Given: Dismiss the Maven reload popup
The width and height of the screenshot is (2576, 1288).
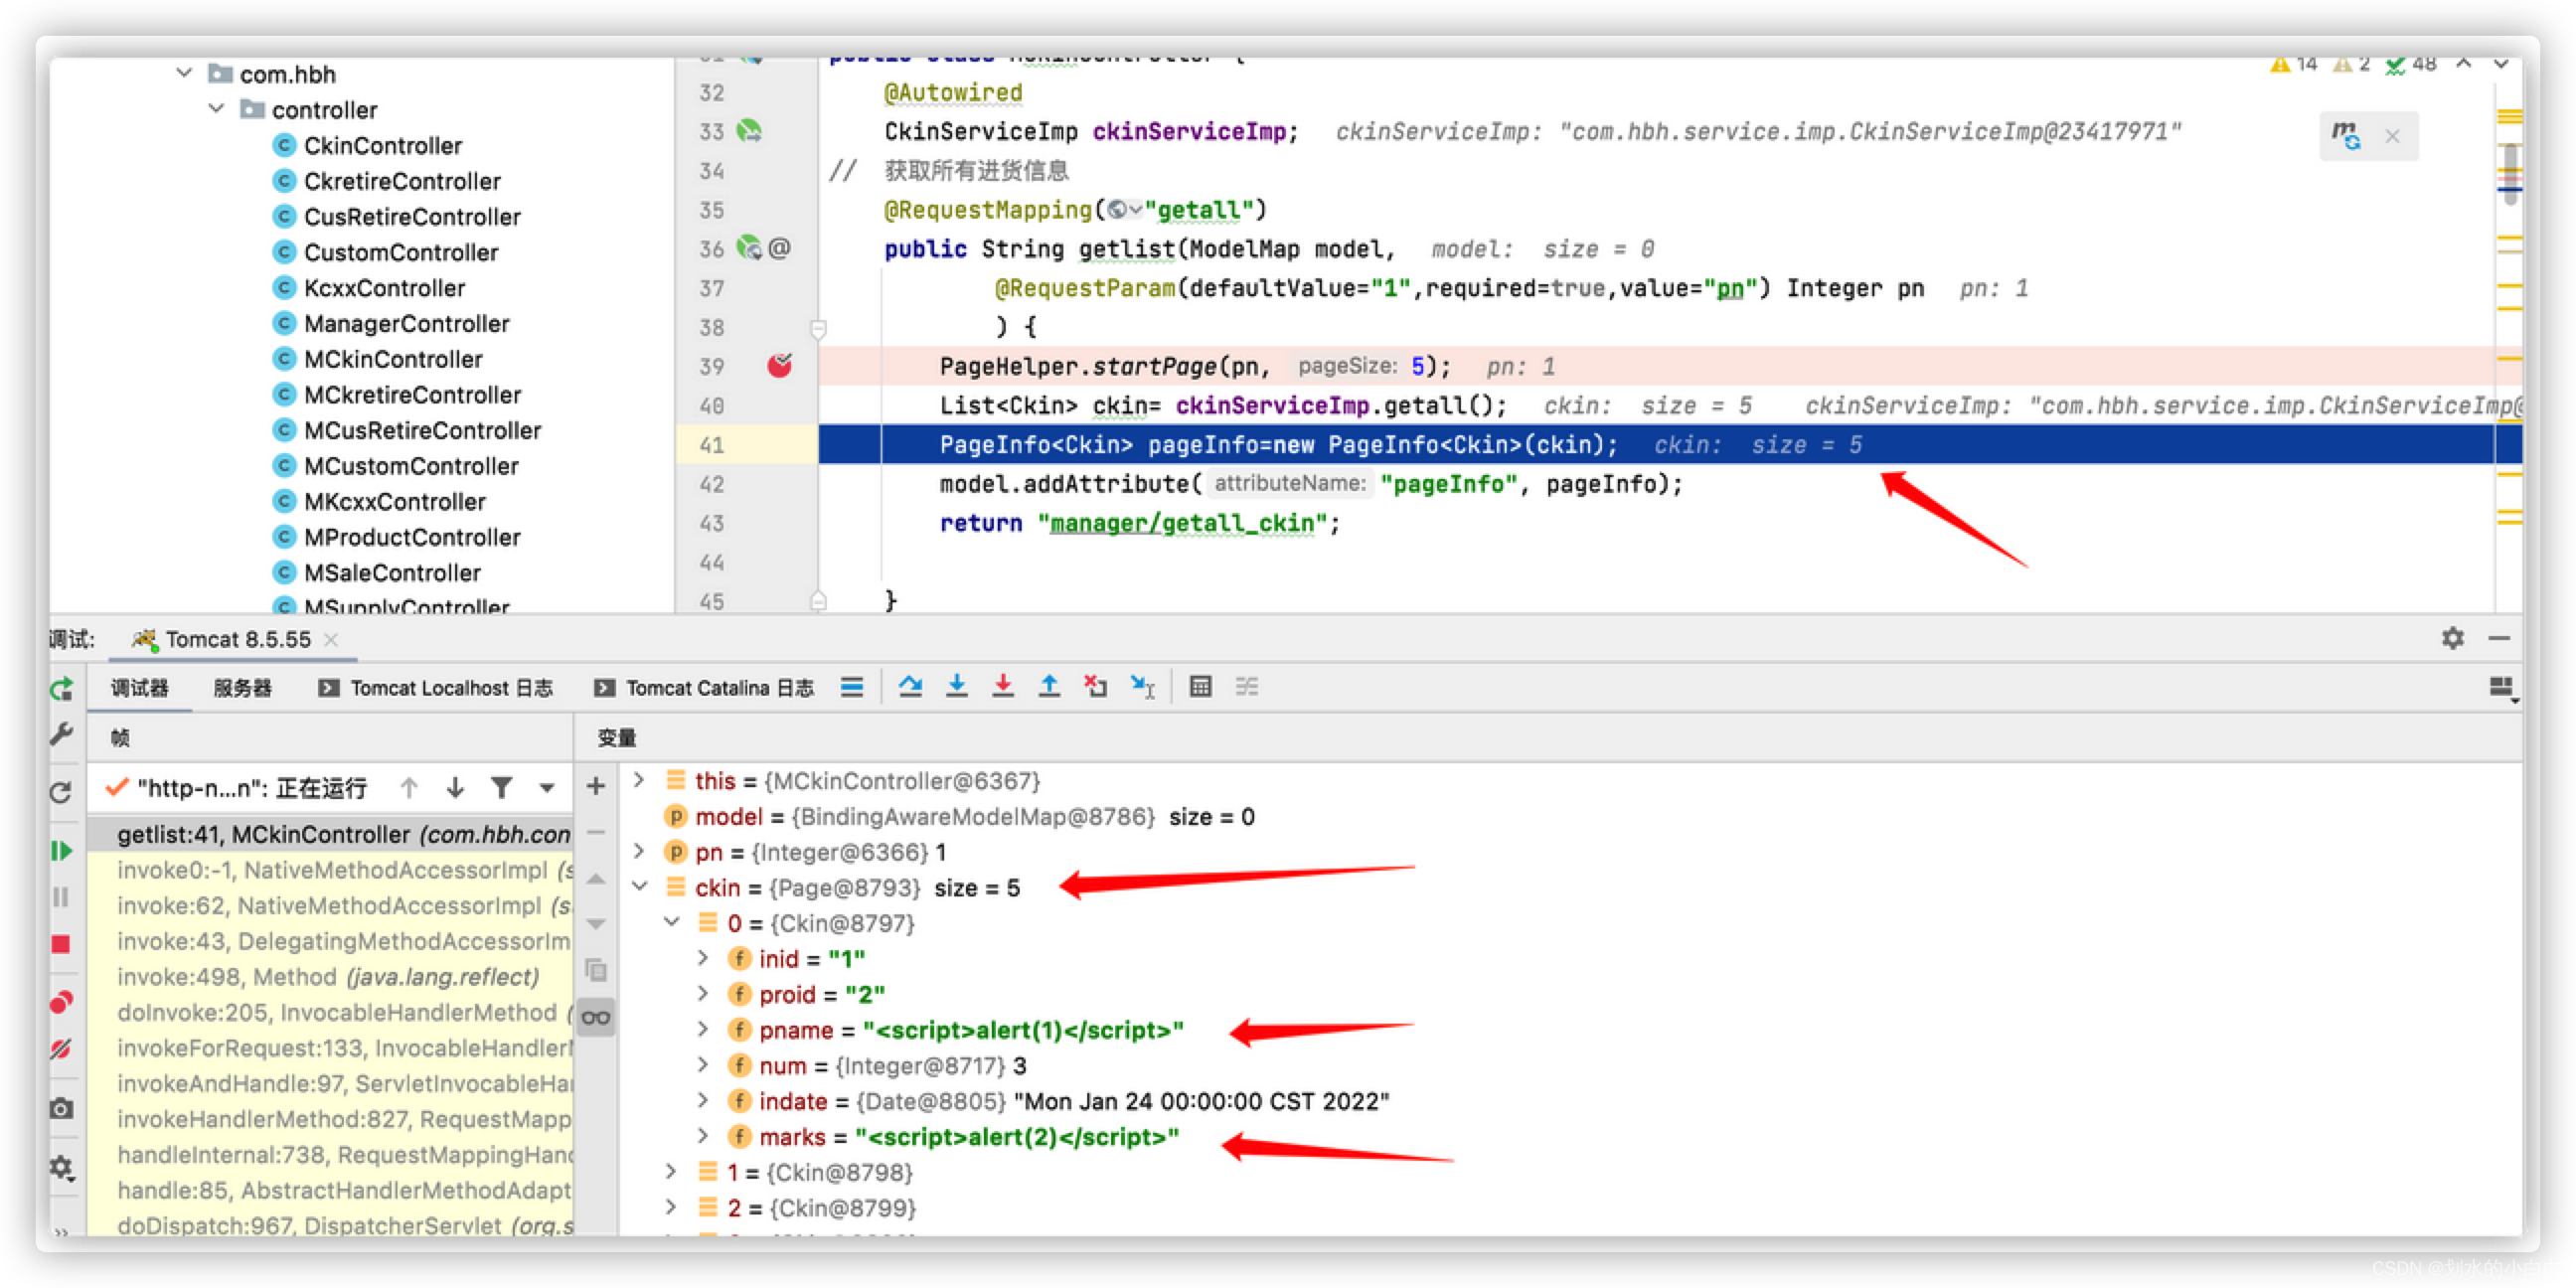Looking at the screenshot, I should (2392, 136).
